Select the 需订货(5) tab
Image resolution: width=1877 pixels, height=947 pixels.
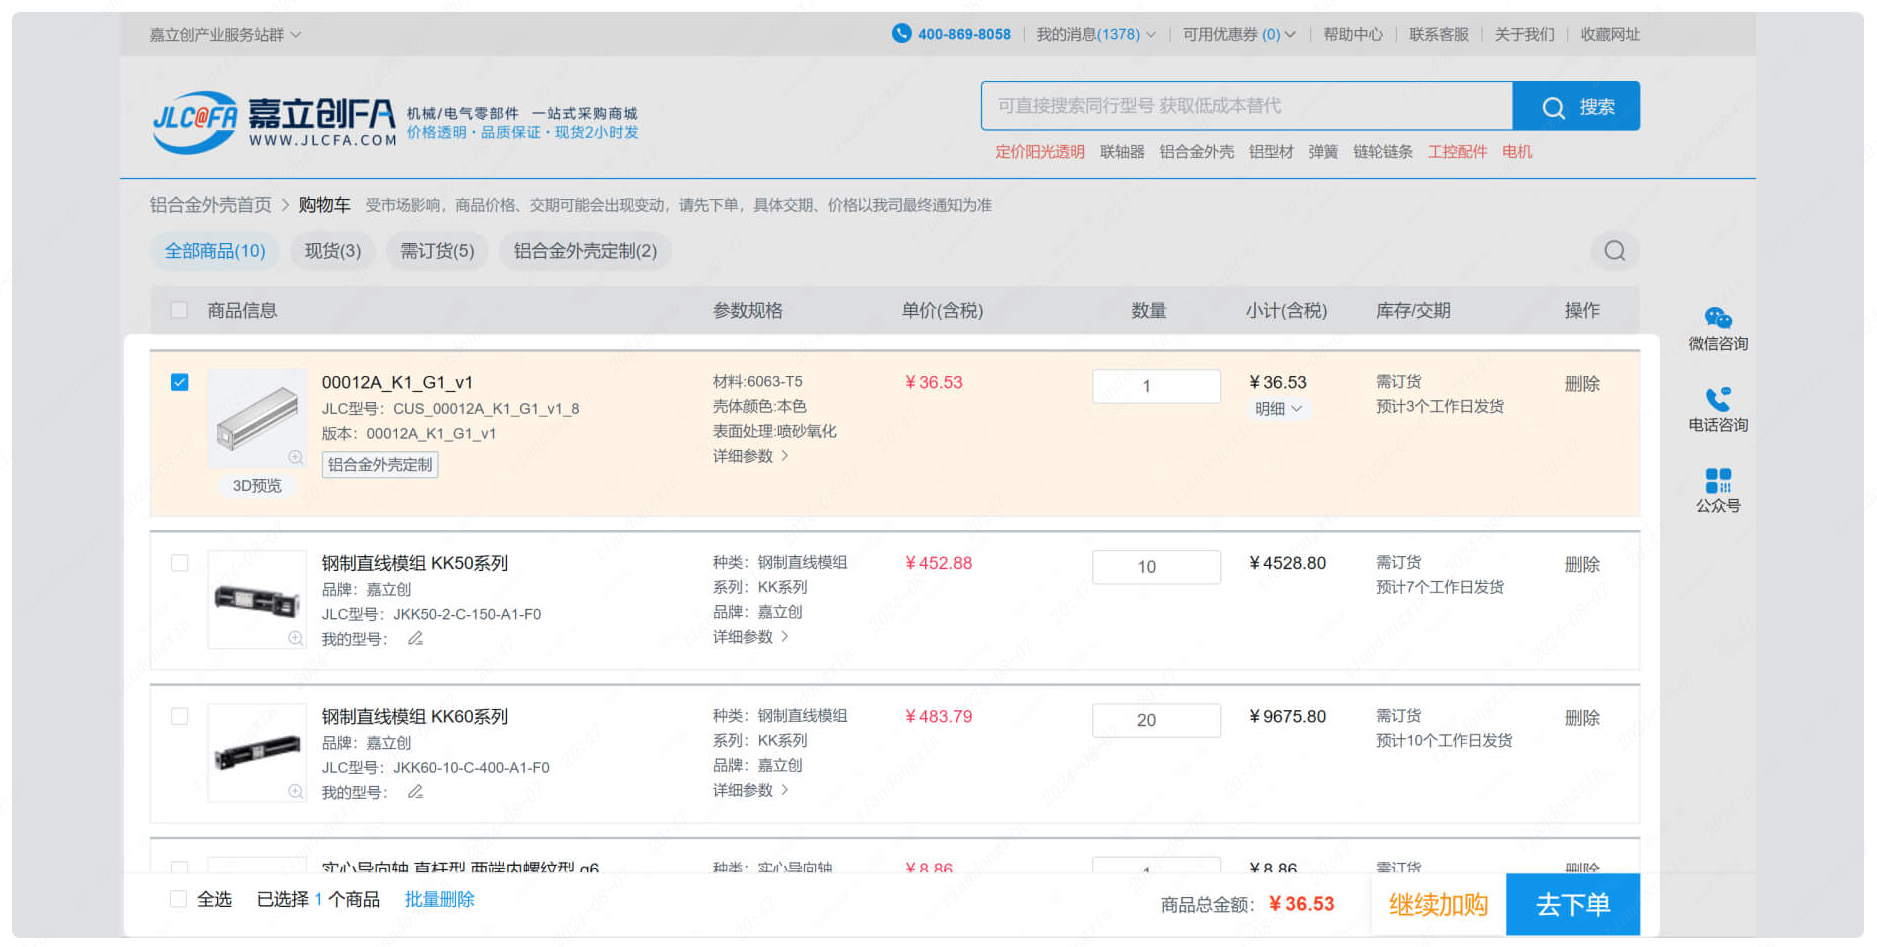pos(437,251)
